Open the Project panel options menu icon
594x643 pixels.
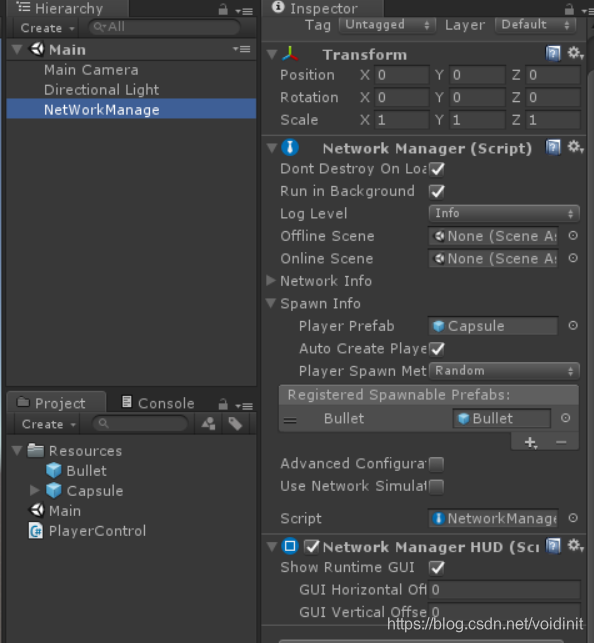point(244,406)
